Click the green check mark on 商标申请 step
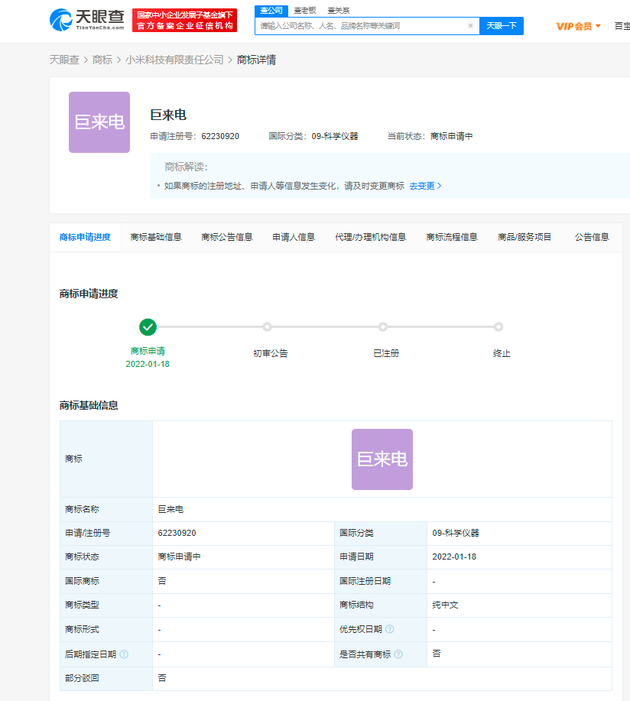Screen dimensions: 630x701 point(148,327)
